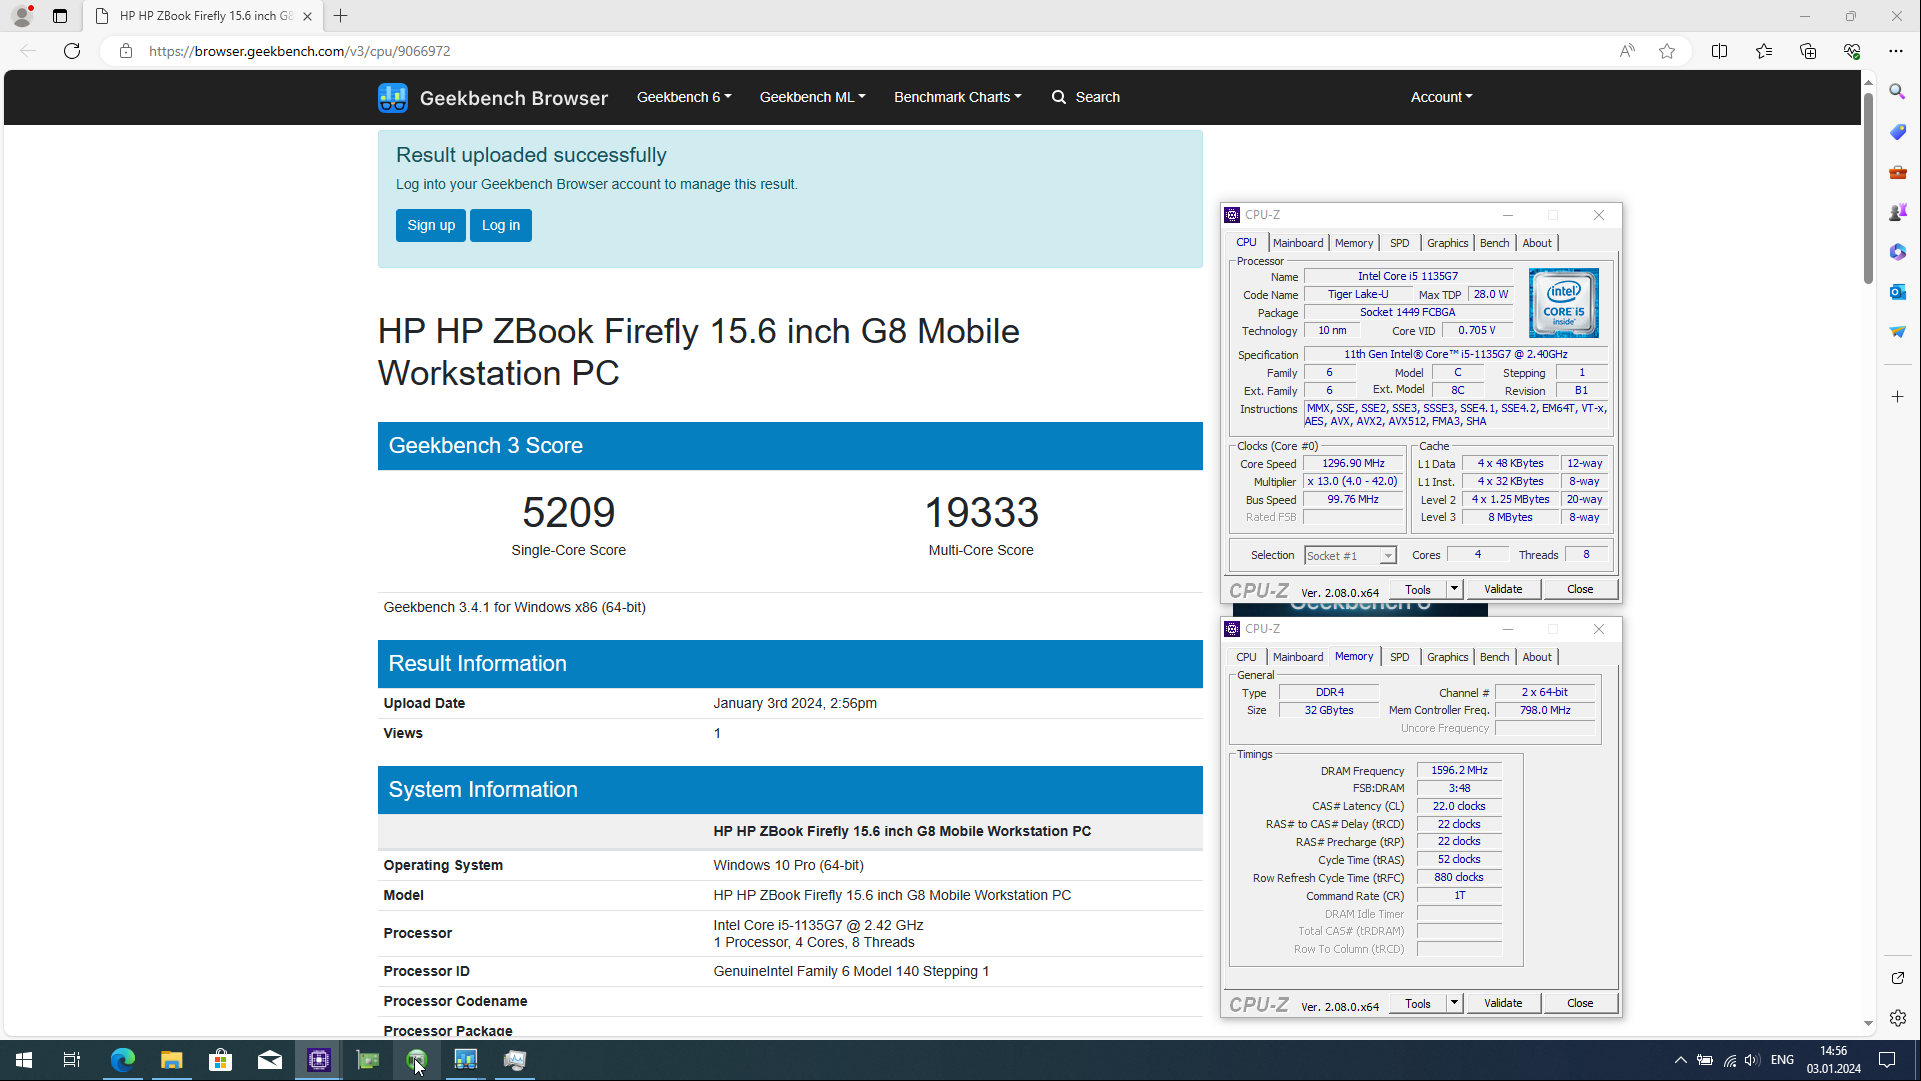Open the sidebar shopping tag icon

(x=1898, y=132)
